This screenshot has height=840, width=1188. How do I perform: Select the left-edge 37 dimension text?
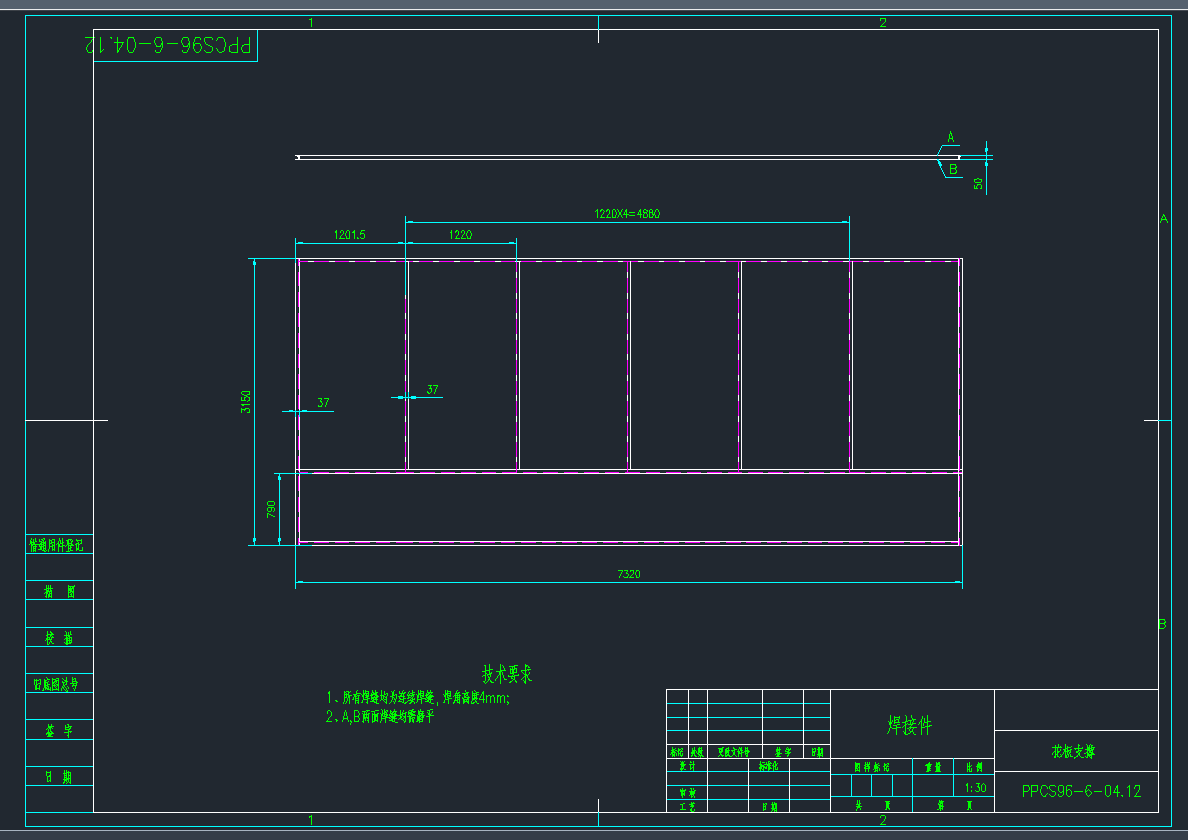pyautogui.click(x=323, y=403)
